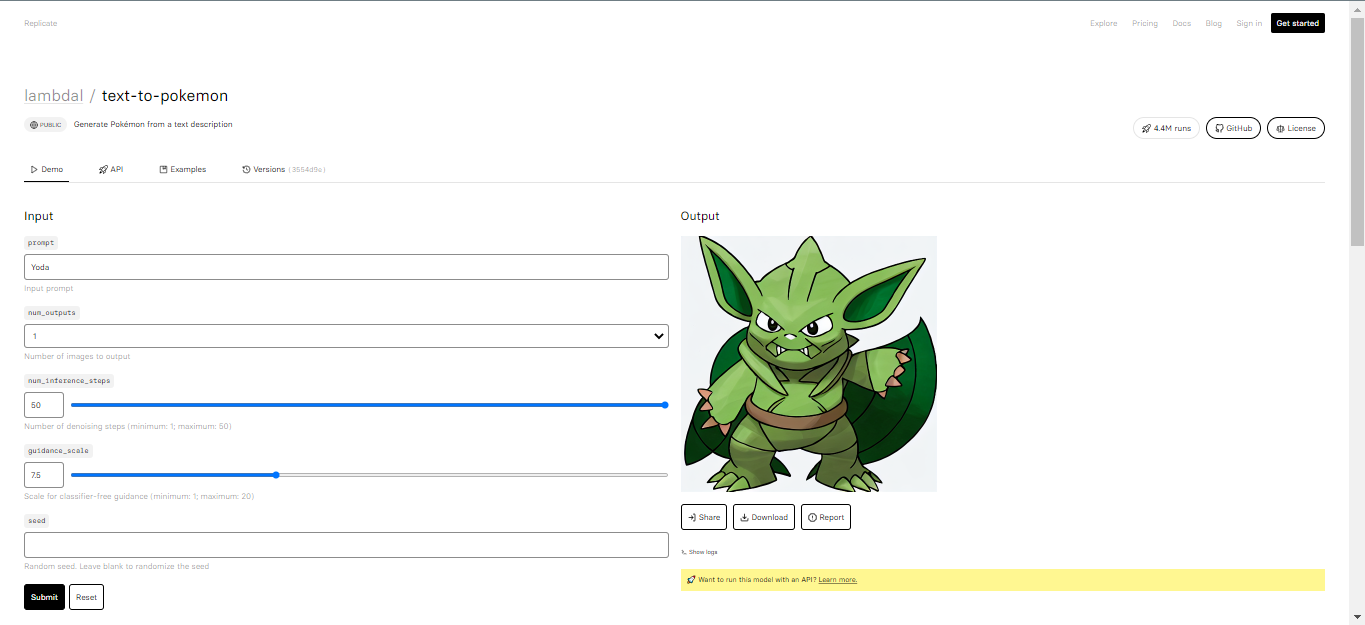Viewport: 1365px width, 625px height.
Task: Open Blog in top navigation
Action: [1214, 23]
